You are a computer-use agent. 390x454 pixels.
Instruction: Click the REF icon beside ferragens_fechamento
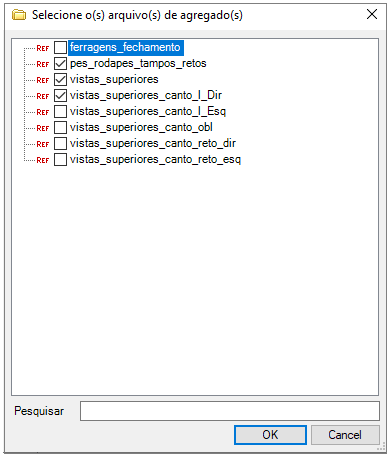43,48
